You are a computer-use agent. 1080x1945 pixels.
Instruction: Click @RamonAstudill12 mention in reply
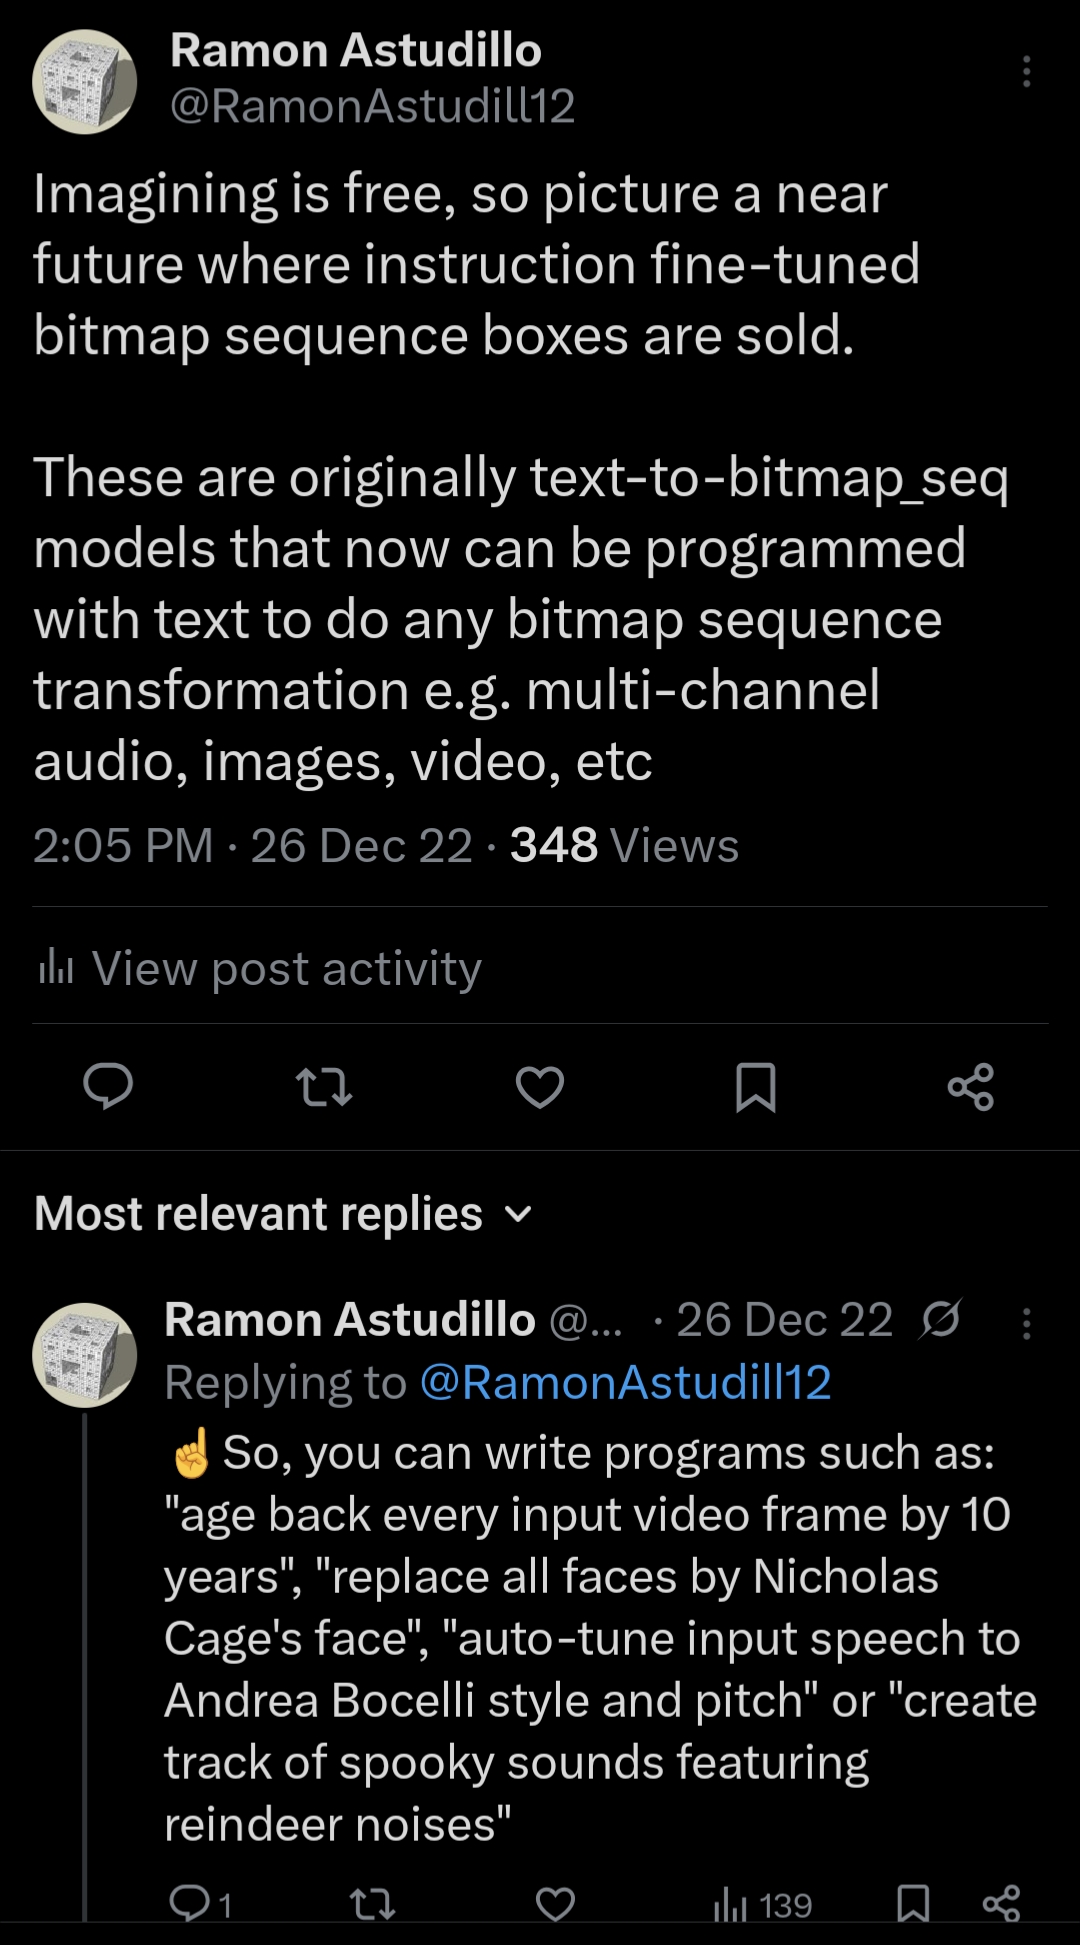(626, 1383)
